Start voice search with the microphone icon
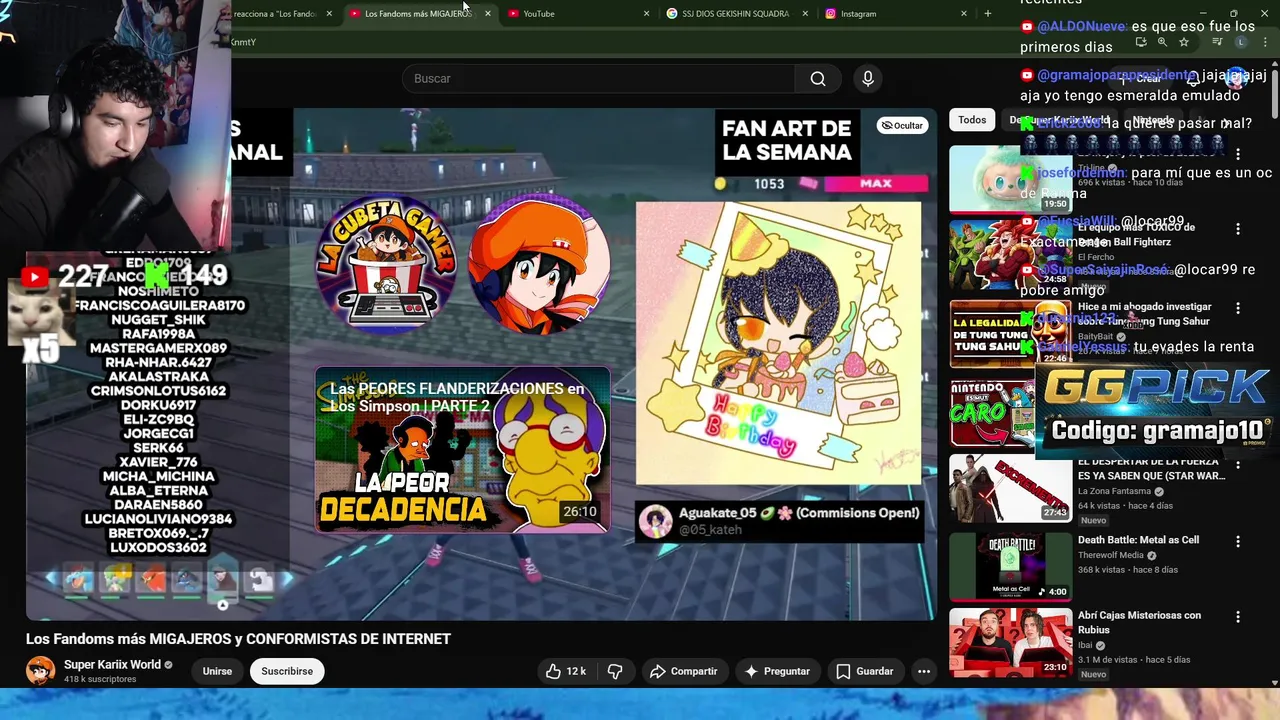Viewport: 1280px width, 720px height. [868, 79]
